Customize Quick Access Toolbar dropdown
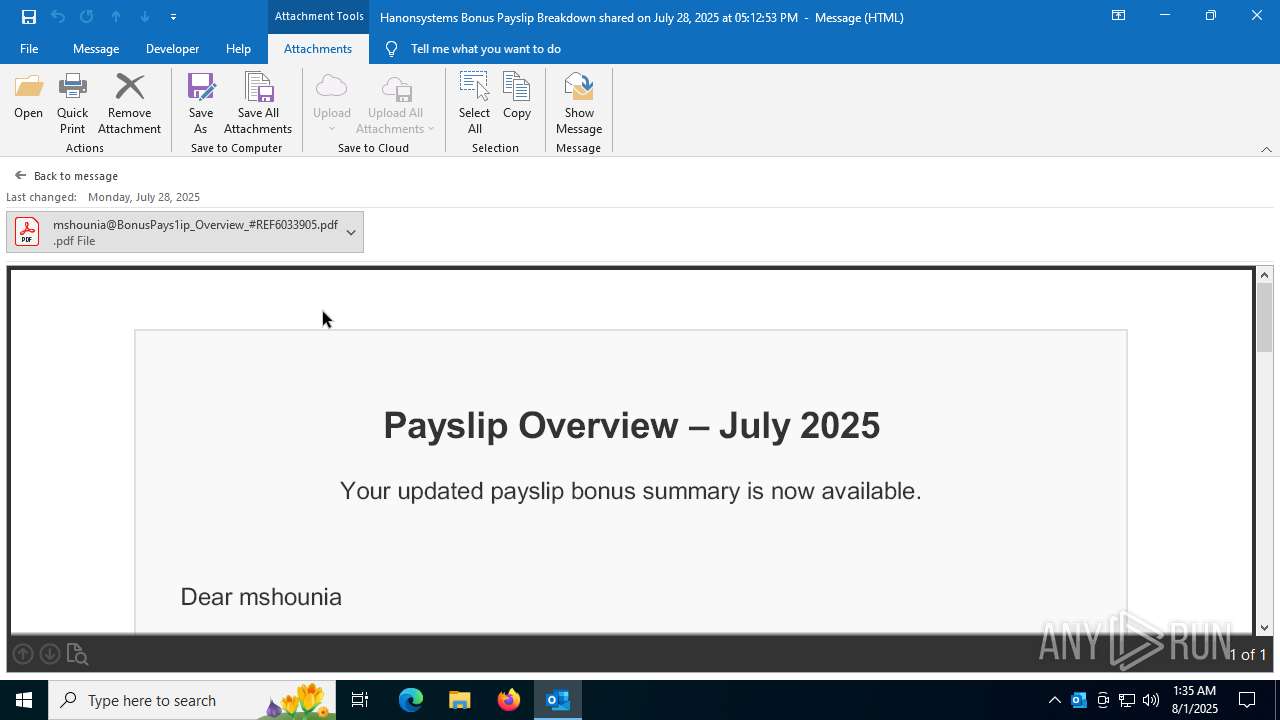 click(173, 17)
